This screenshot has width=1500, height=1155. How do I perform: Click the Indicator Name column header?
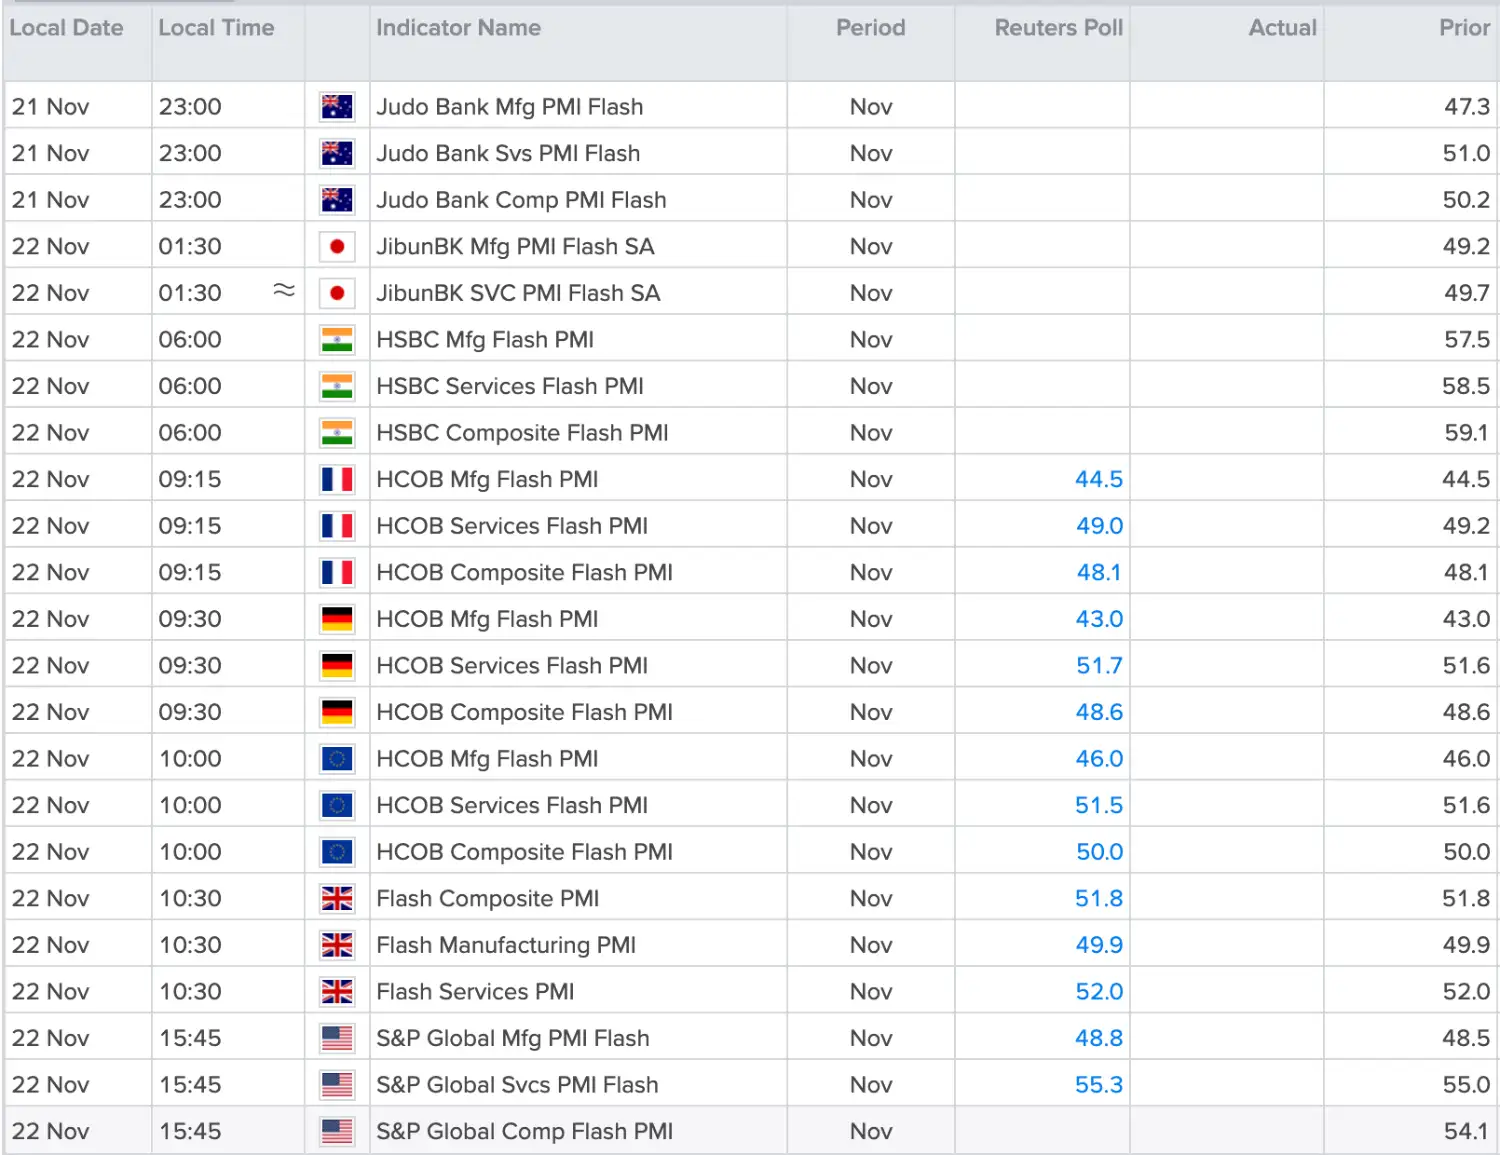point(458,28)
